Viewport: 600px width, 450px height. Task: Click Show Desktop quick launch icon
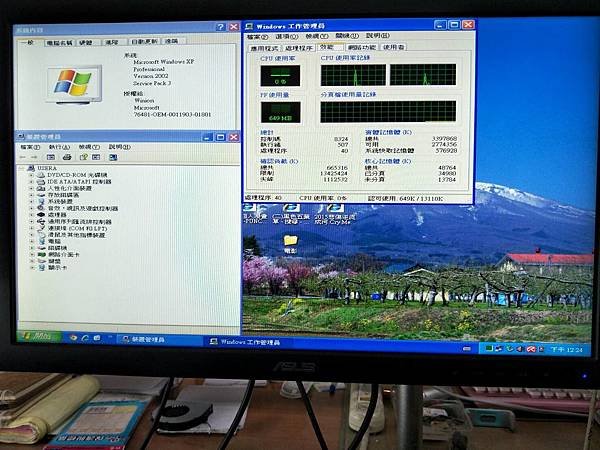(x=97, y=338)
